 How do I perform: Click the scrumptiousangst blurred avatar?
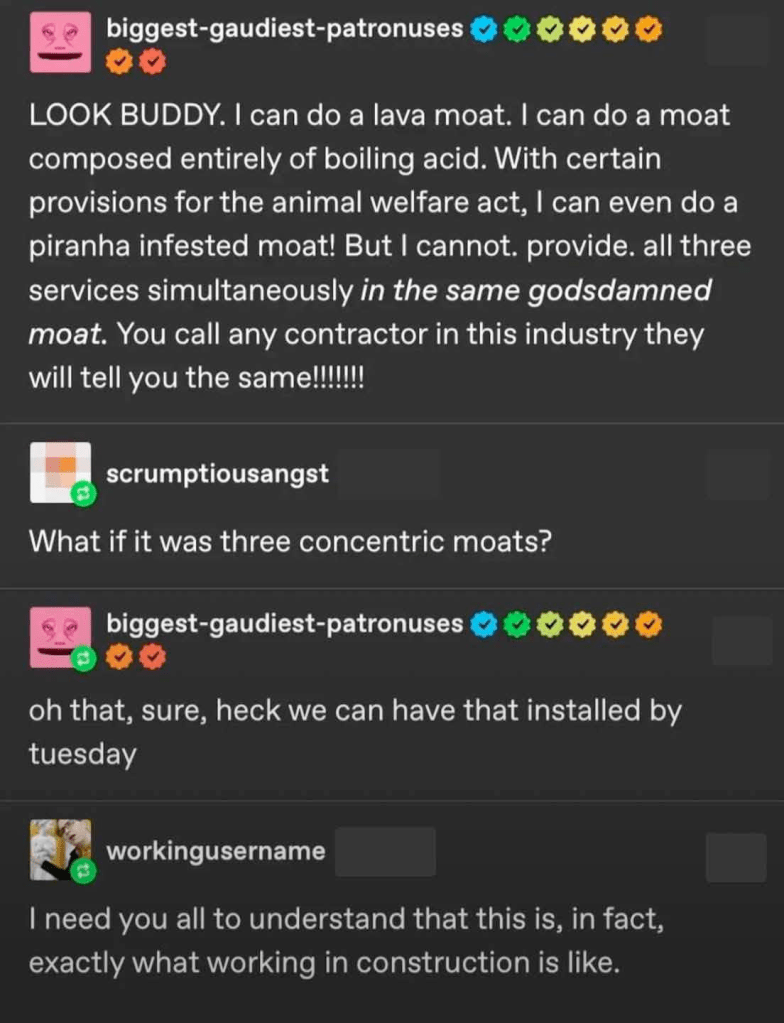[x=60, y=472]
